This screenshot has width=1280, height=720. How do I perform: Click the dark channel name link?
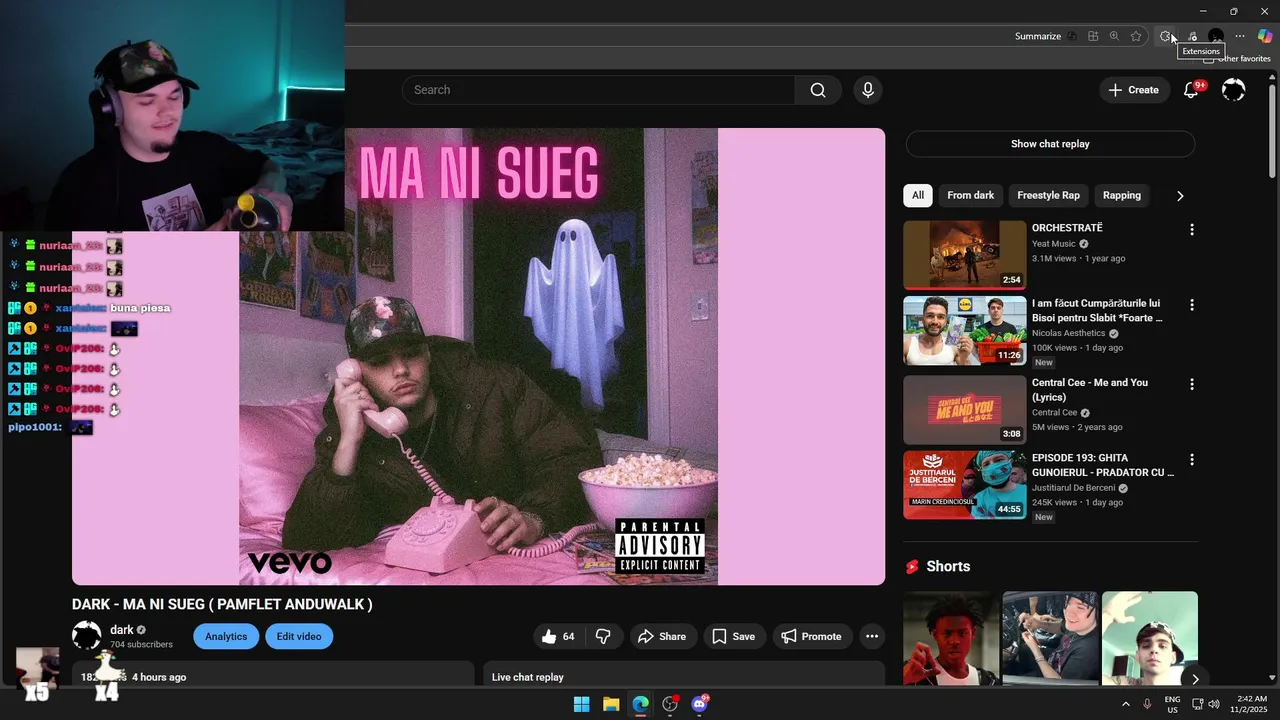122,630
